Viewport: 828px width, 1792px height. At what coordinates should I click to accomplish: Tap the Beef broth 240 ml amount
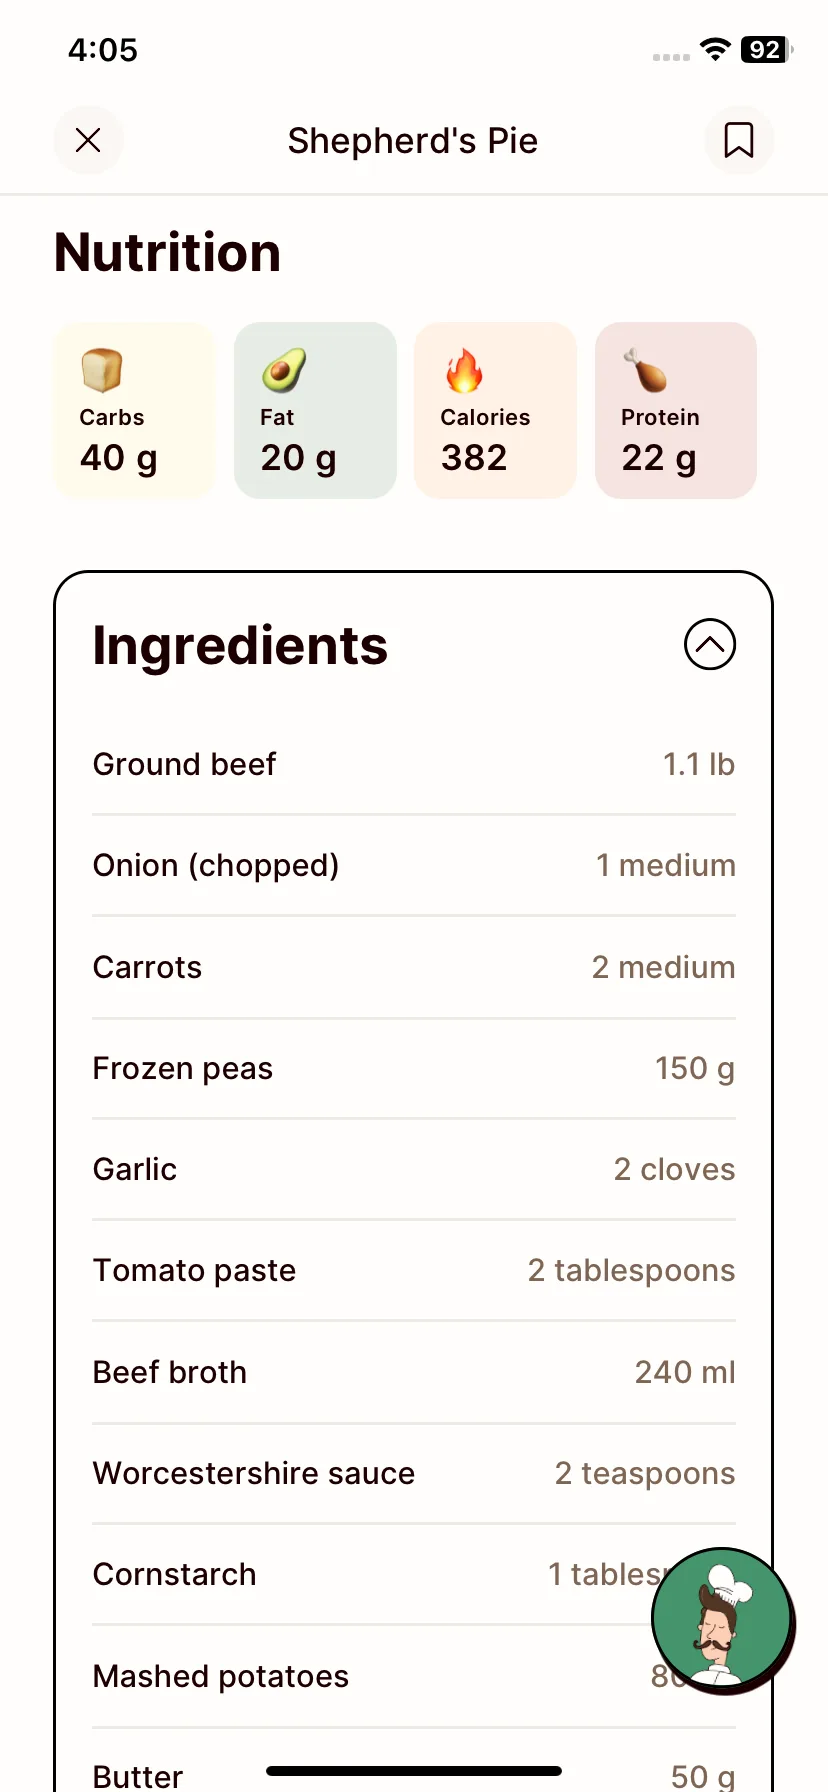(685, 1372)
